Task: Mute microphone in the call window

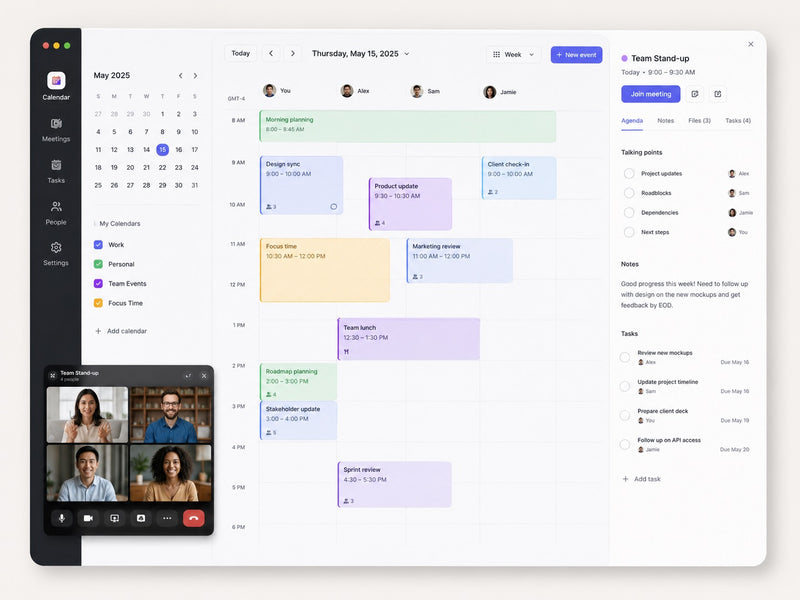Action: (62, 518)
